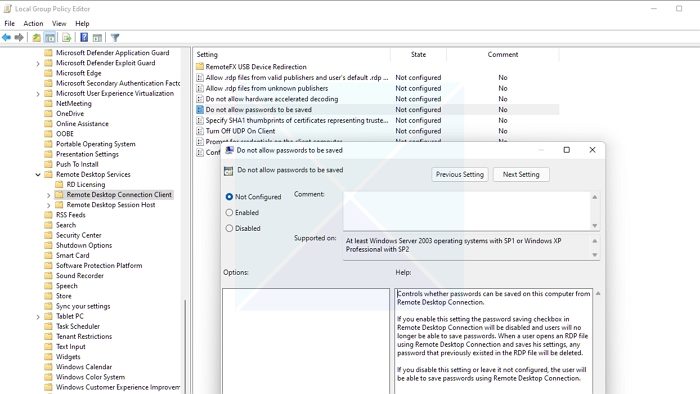Click the Previous Setting button

click(460, 174)
